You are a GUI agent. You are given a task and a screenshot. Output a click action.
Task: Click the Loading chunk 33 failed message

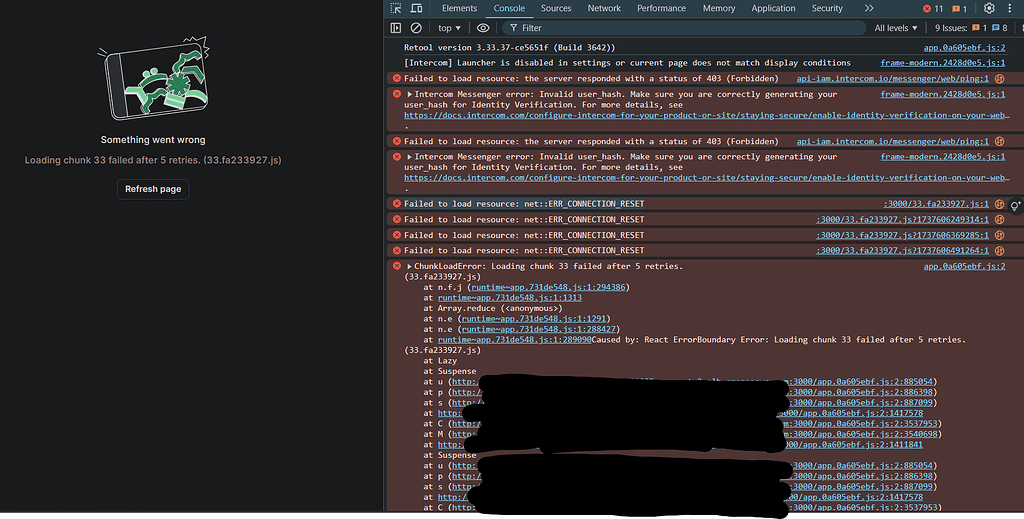pos(153,160)
